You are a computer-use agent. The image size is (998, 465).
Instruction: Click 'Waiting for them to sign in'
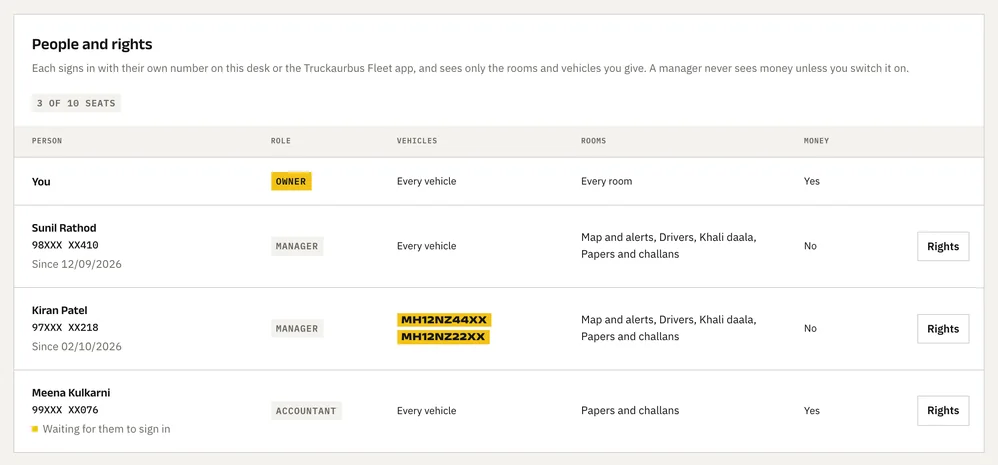pyautogui.click(x=106, y=429)
